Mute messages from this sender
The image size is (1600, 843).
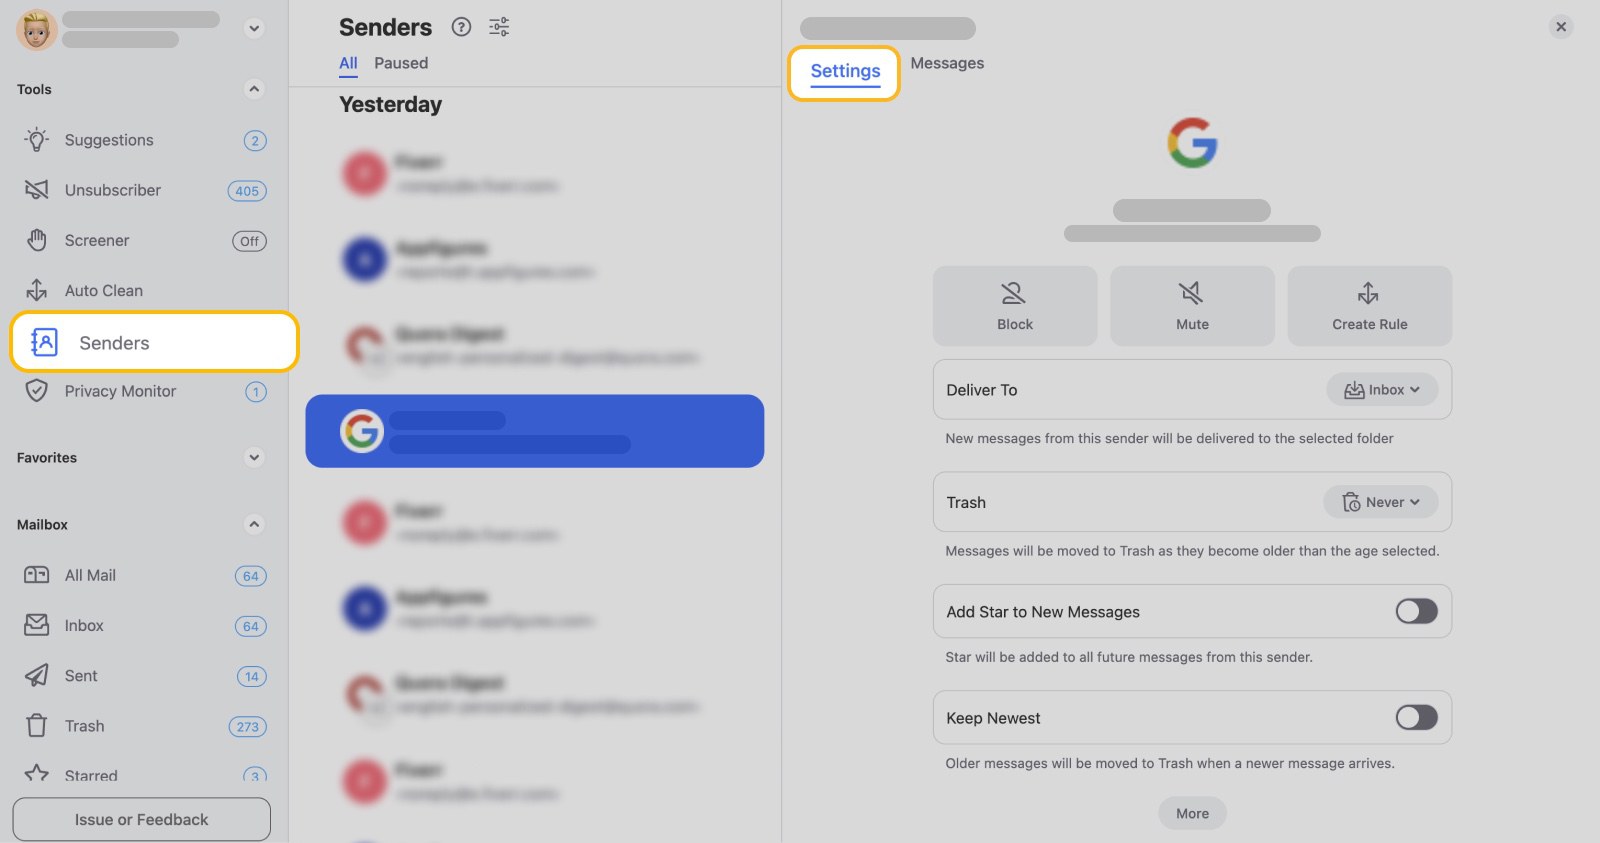(x=1191, y=306)
